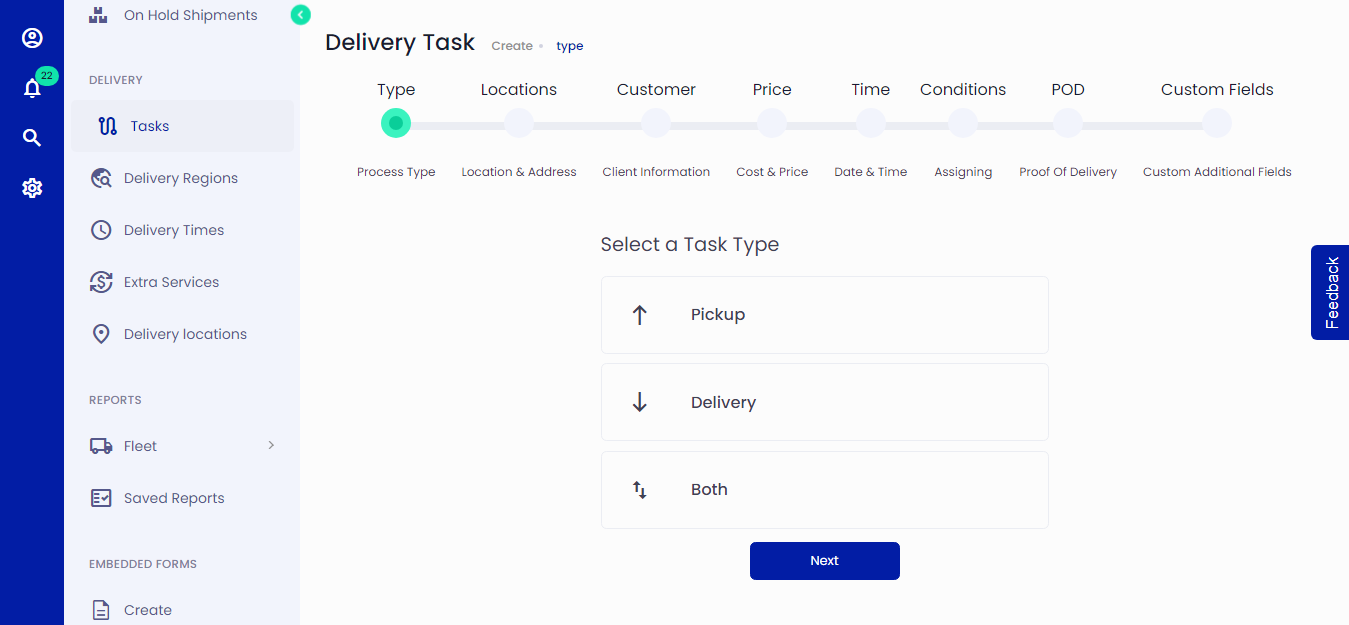This screenshot has width=1349, height=625.
Task: Open the Feedback panel
Action: [x=1331, y=292]
